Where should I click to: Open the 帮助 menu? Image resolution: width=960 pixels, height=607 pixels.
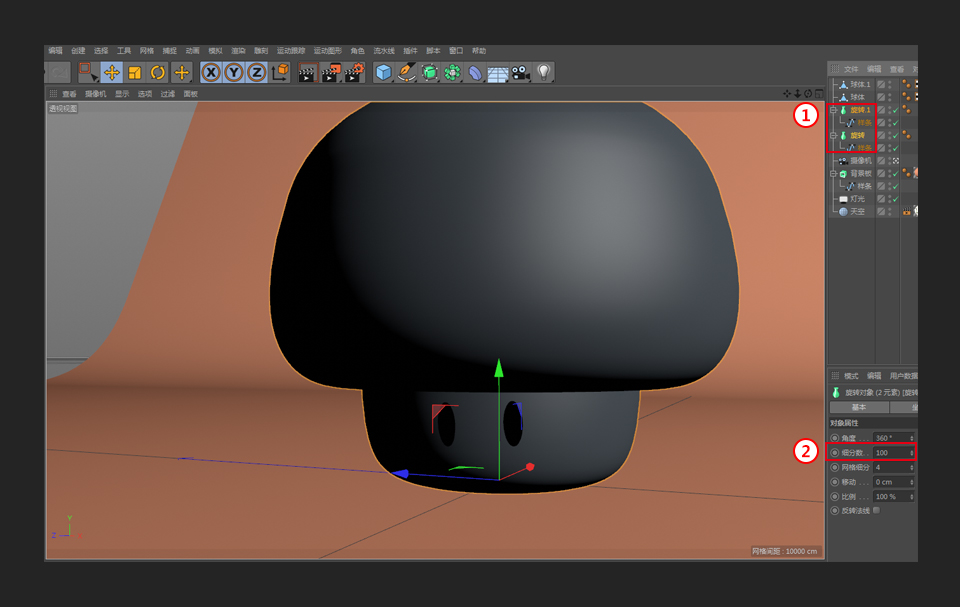pyautogui.click(x=479, y=50)
